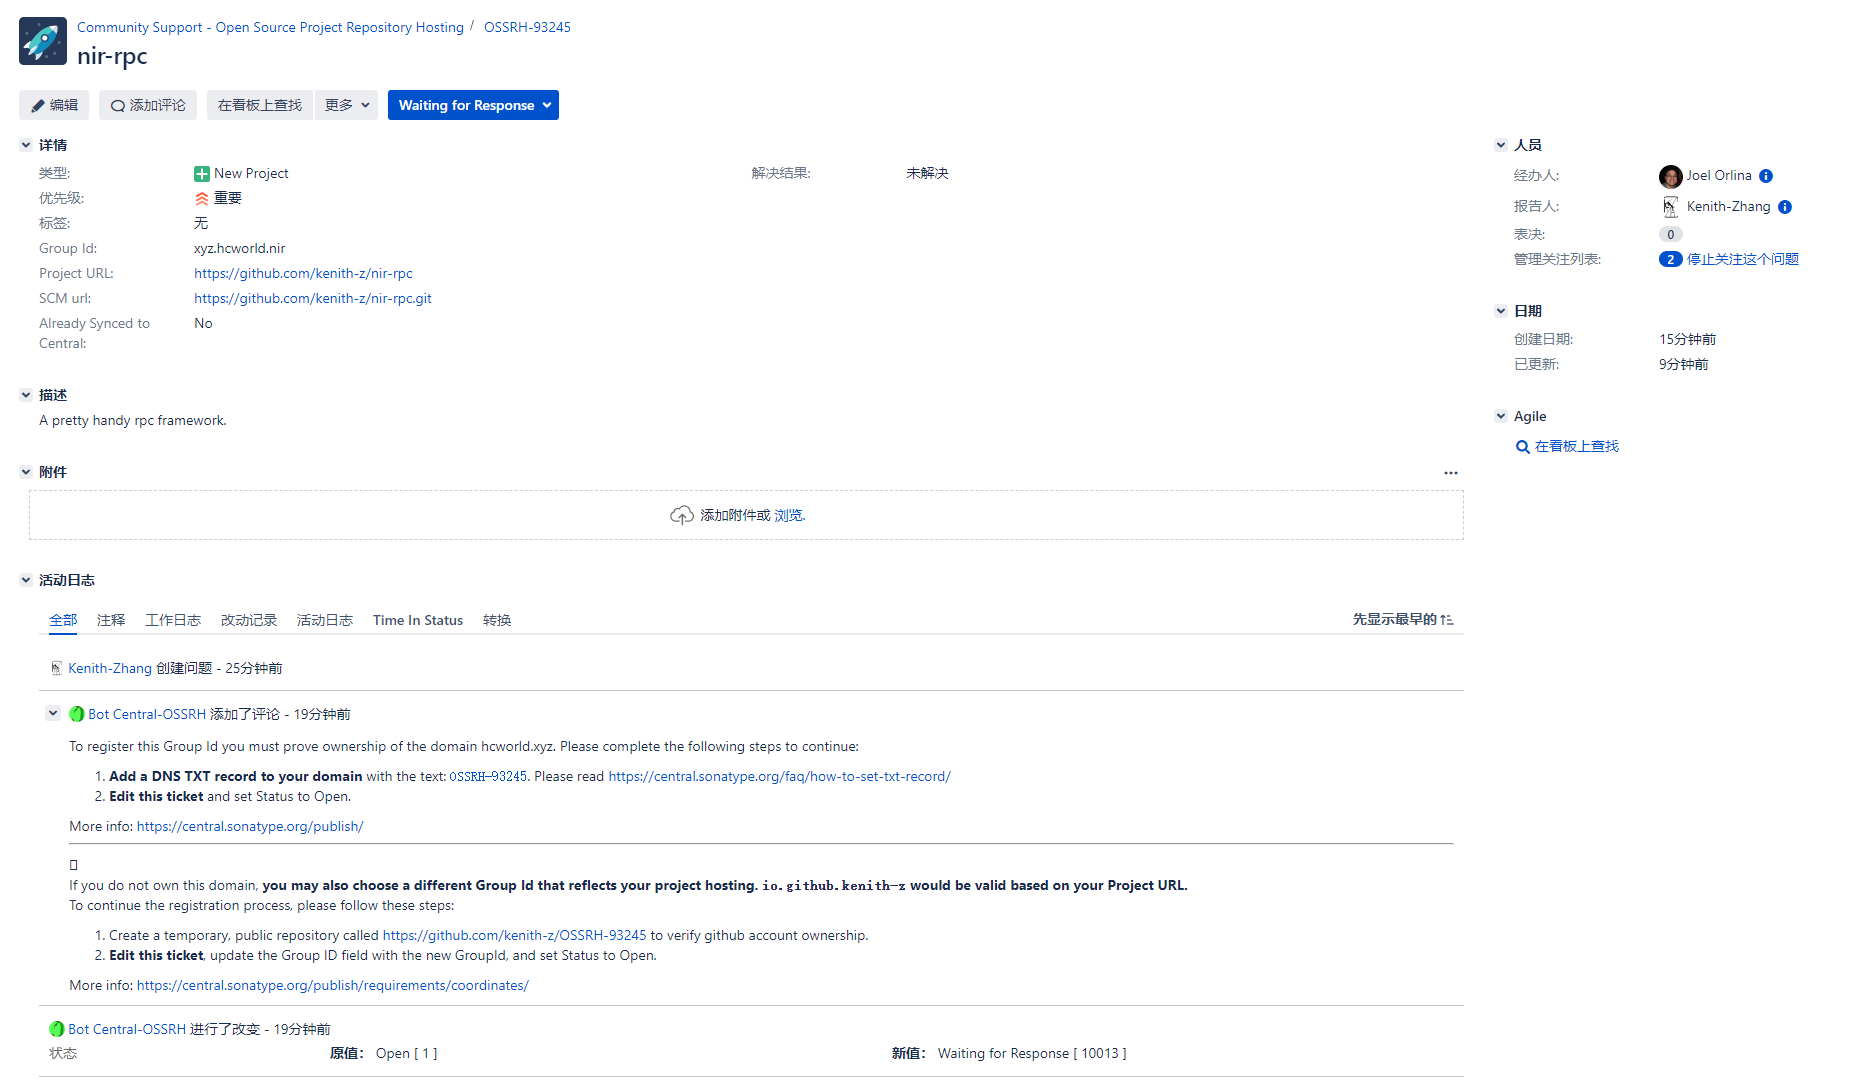
Task: Open Kenith-Zhang link in activity log
Action: (110, 668)
